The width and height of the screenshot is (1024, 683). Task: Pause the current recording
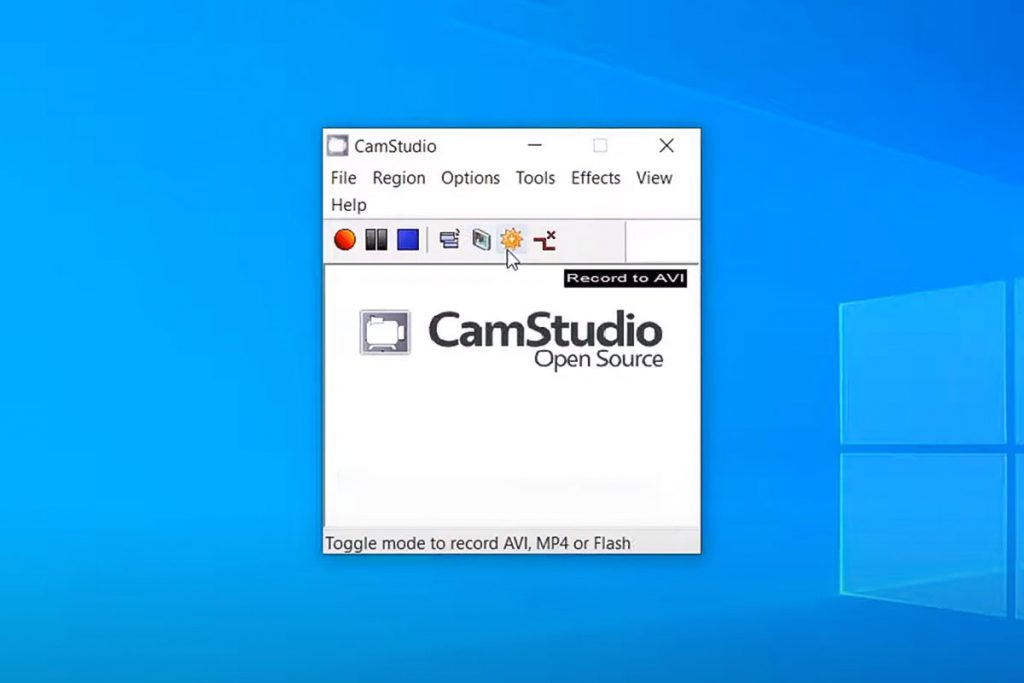pos(377,240)
